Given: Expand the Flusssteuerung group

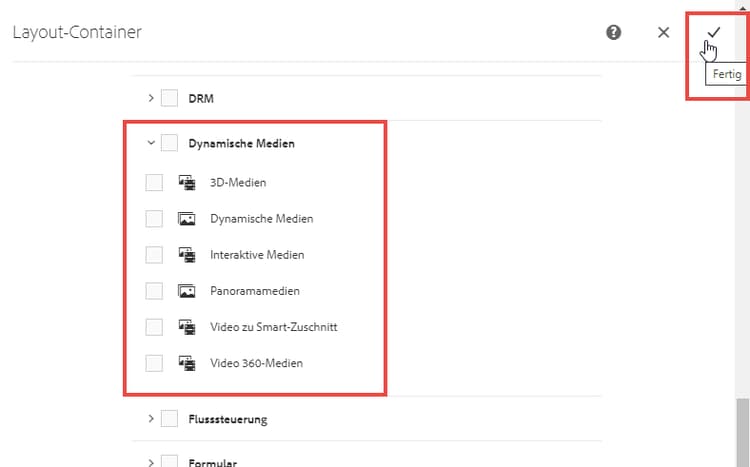Looking at the screenshot, I should [151, 419].
